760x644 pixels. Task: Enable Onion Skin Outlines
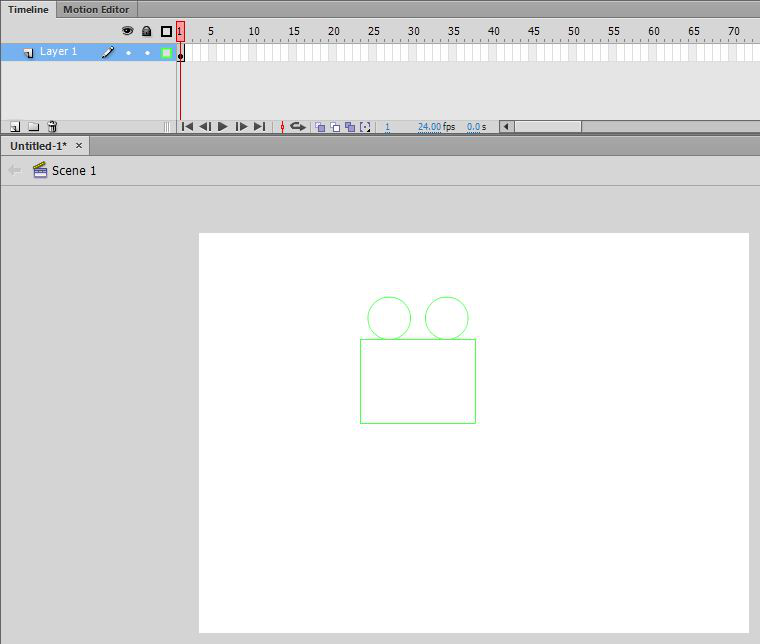point(335,127)
